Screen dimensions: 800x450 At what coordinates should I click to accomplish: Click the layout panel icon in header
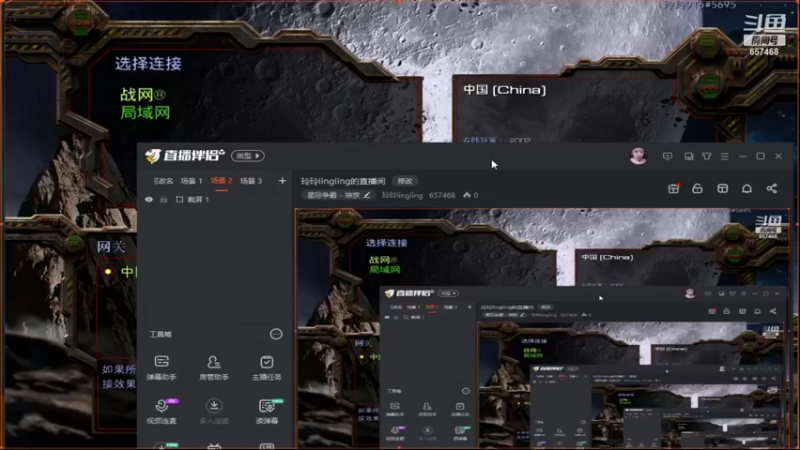[x=722, y=188]
